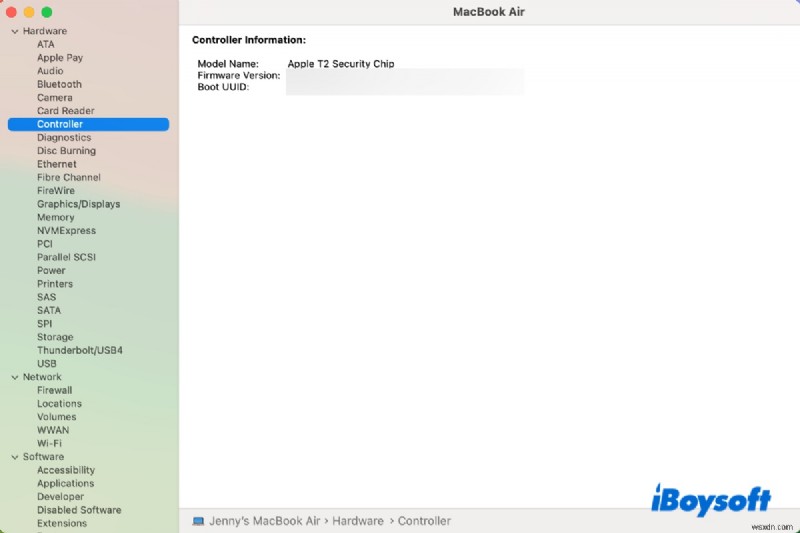Screen dimensions: 800x533
Task: Minimize the window with yellow button
Action: 29,12
